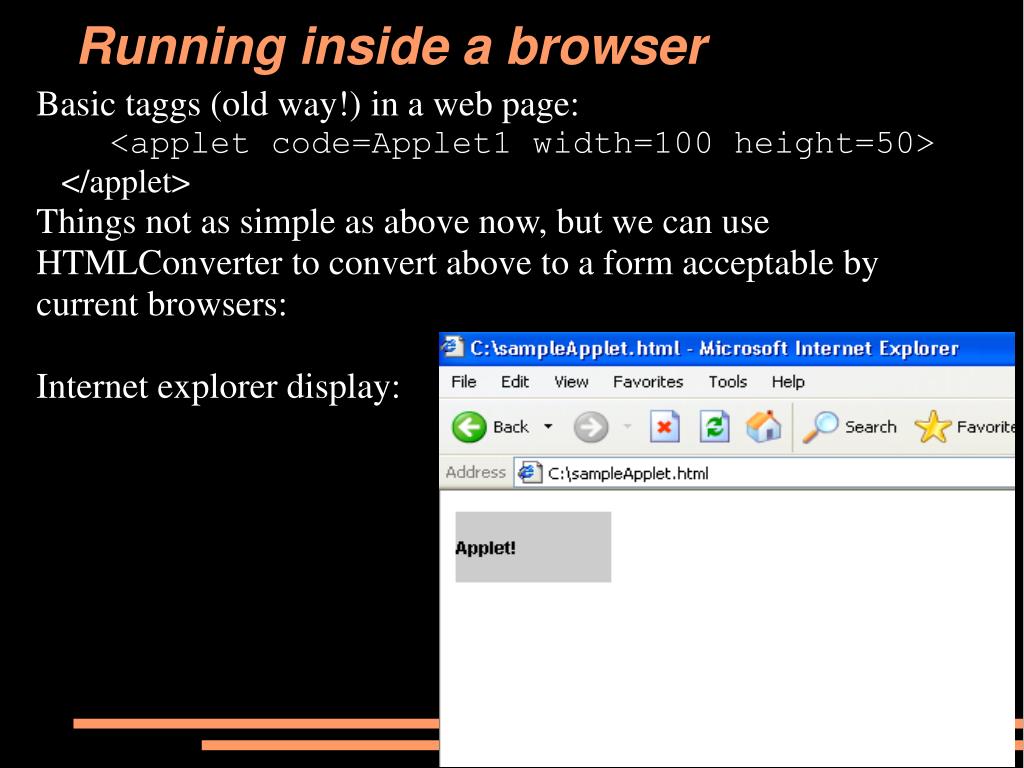Open the Tools menu
The image size is (1024, 768).
point(728,381)
